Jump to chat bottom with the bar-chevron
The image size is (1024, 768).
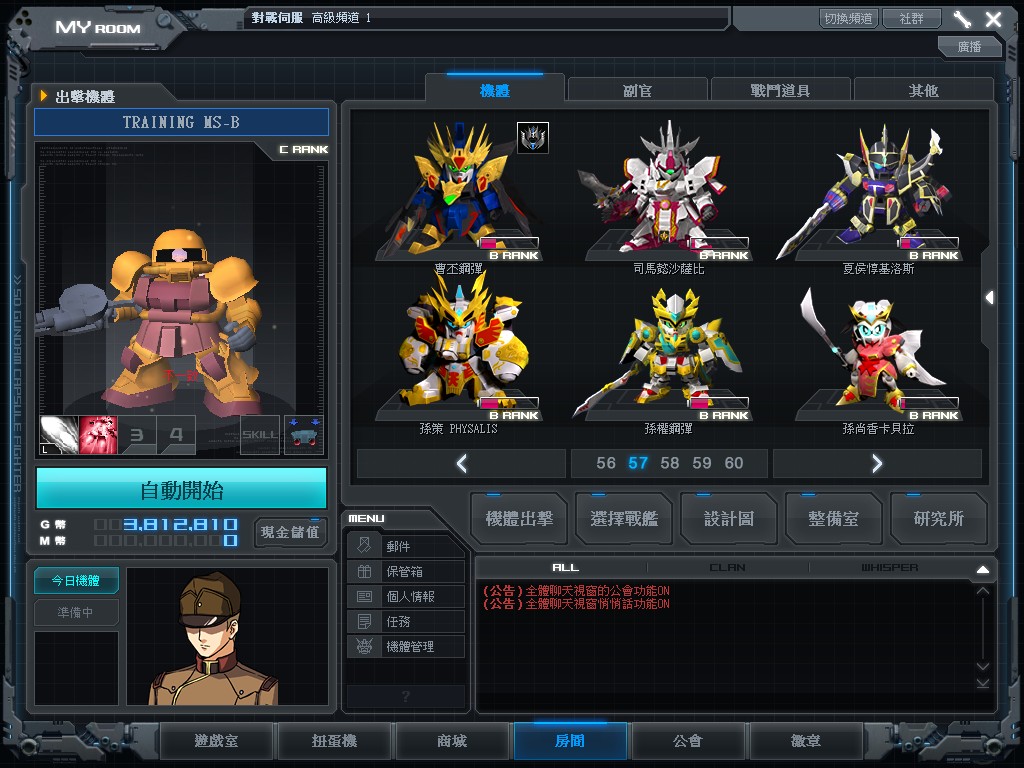point(983,683)
